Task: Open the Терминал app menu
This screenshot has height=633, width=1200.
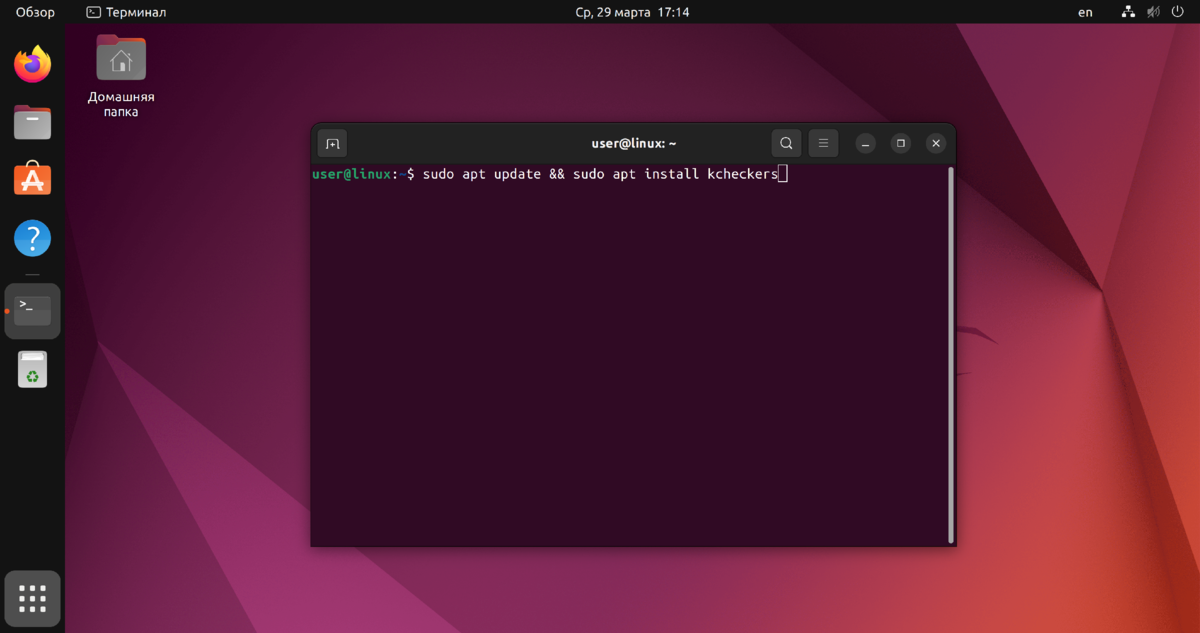Action: coord(126,12)
